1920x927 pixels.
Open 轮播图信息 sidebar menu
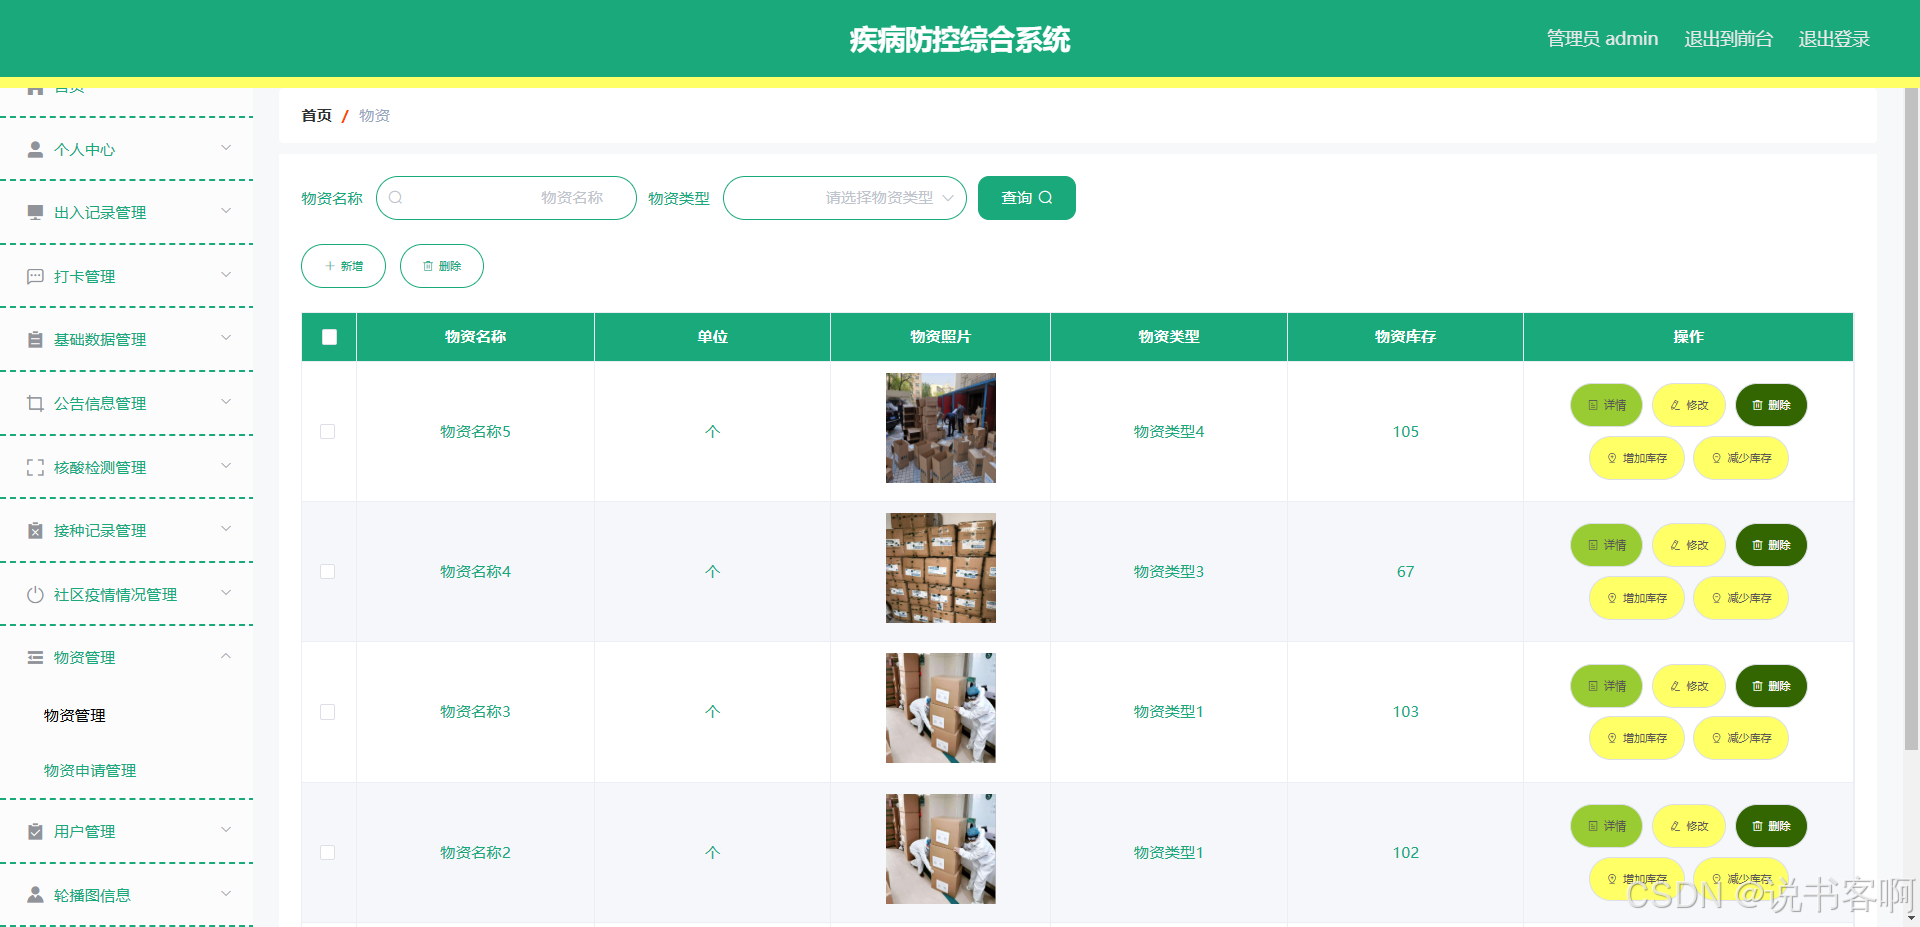127,895
